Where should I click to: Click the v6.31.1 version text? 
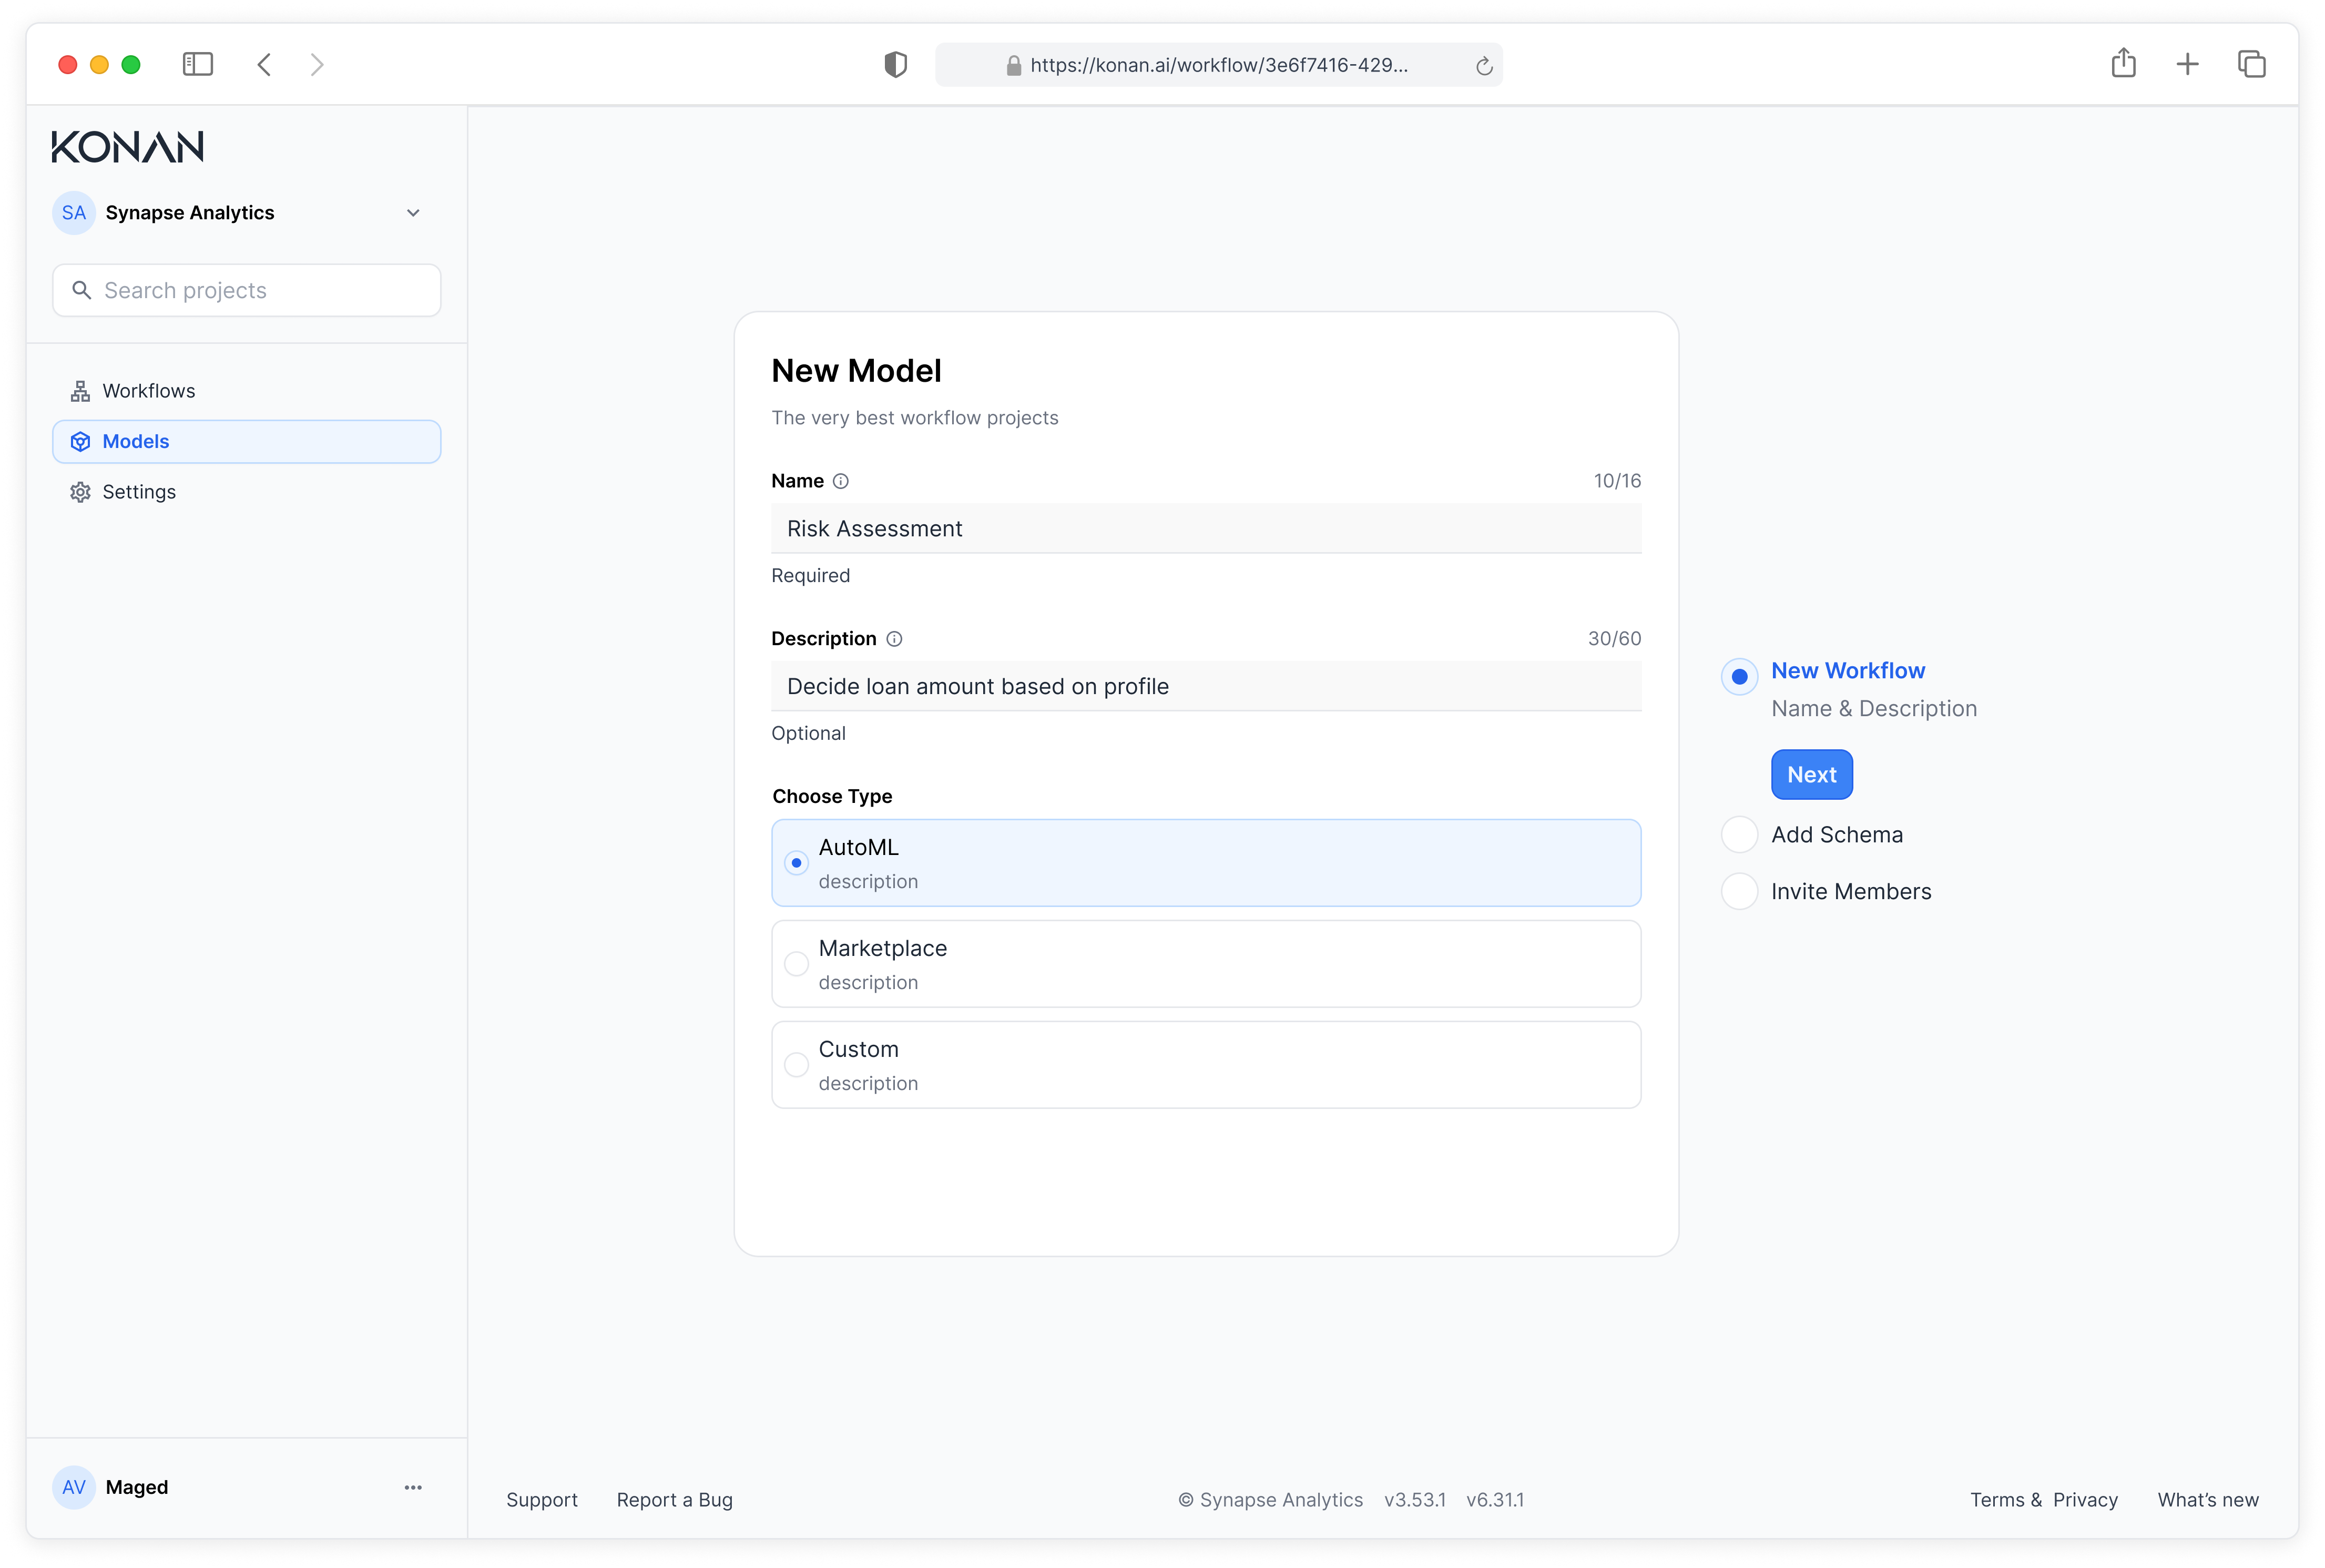(x=1494, y=1500)
